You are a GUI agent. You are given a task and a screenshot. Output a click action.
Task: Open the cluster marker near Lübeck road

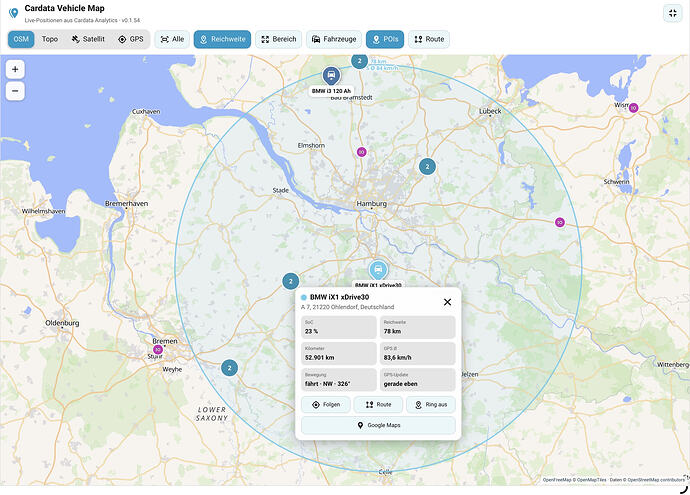tap(427, 166)
